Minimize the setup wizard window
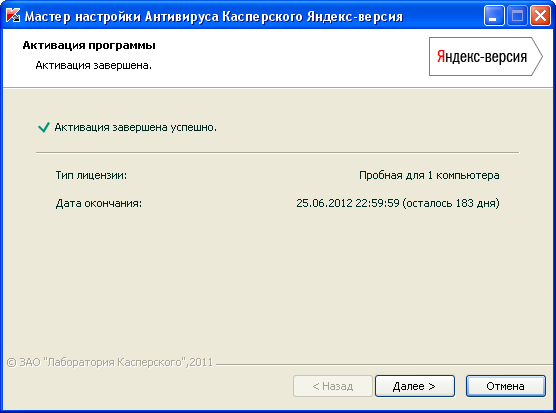Screen dimensions: 556x413 click(494, 16)
